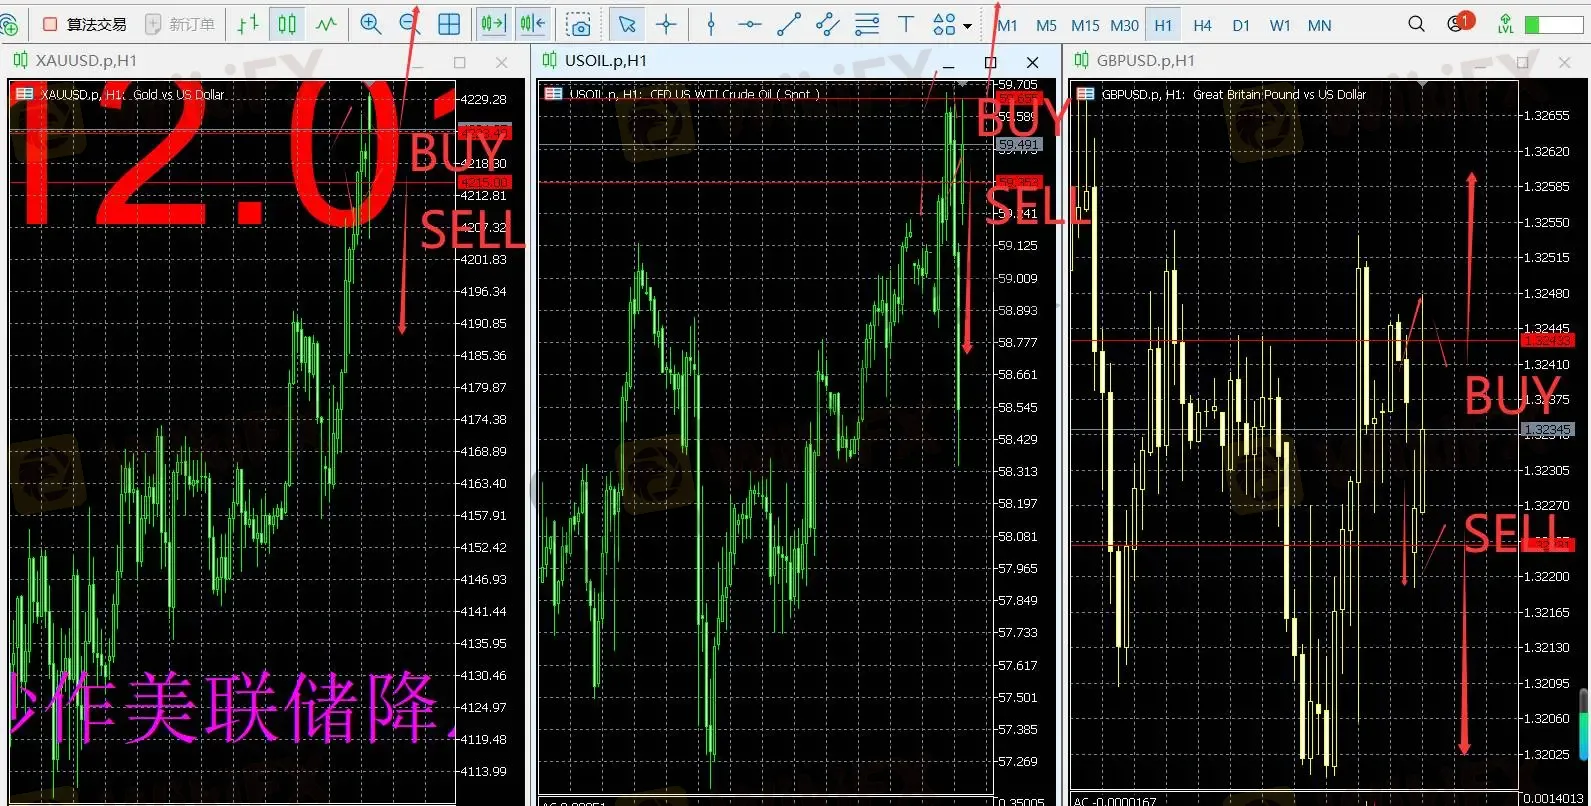Switch to the M30 timeframe
This screenshot has width=1591, height=806.
coord(1124,25)
